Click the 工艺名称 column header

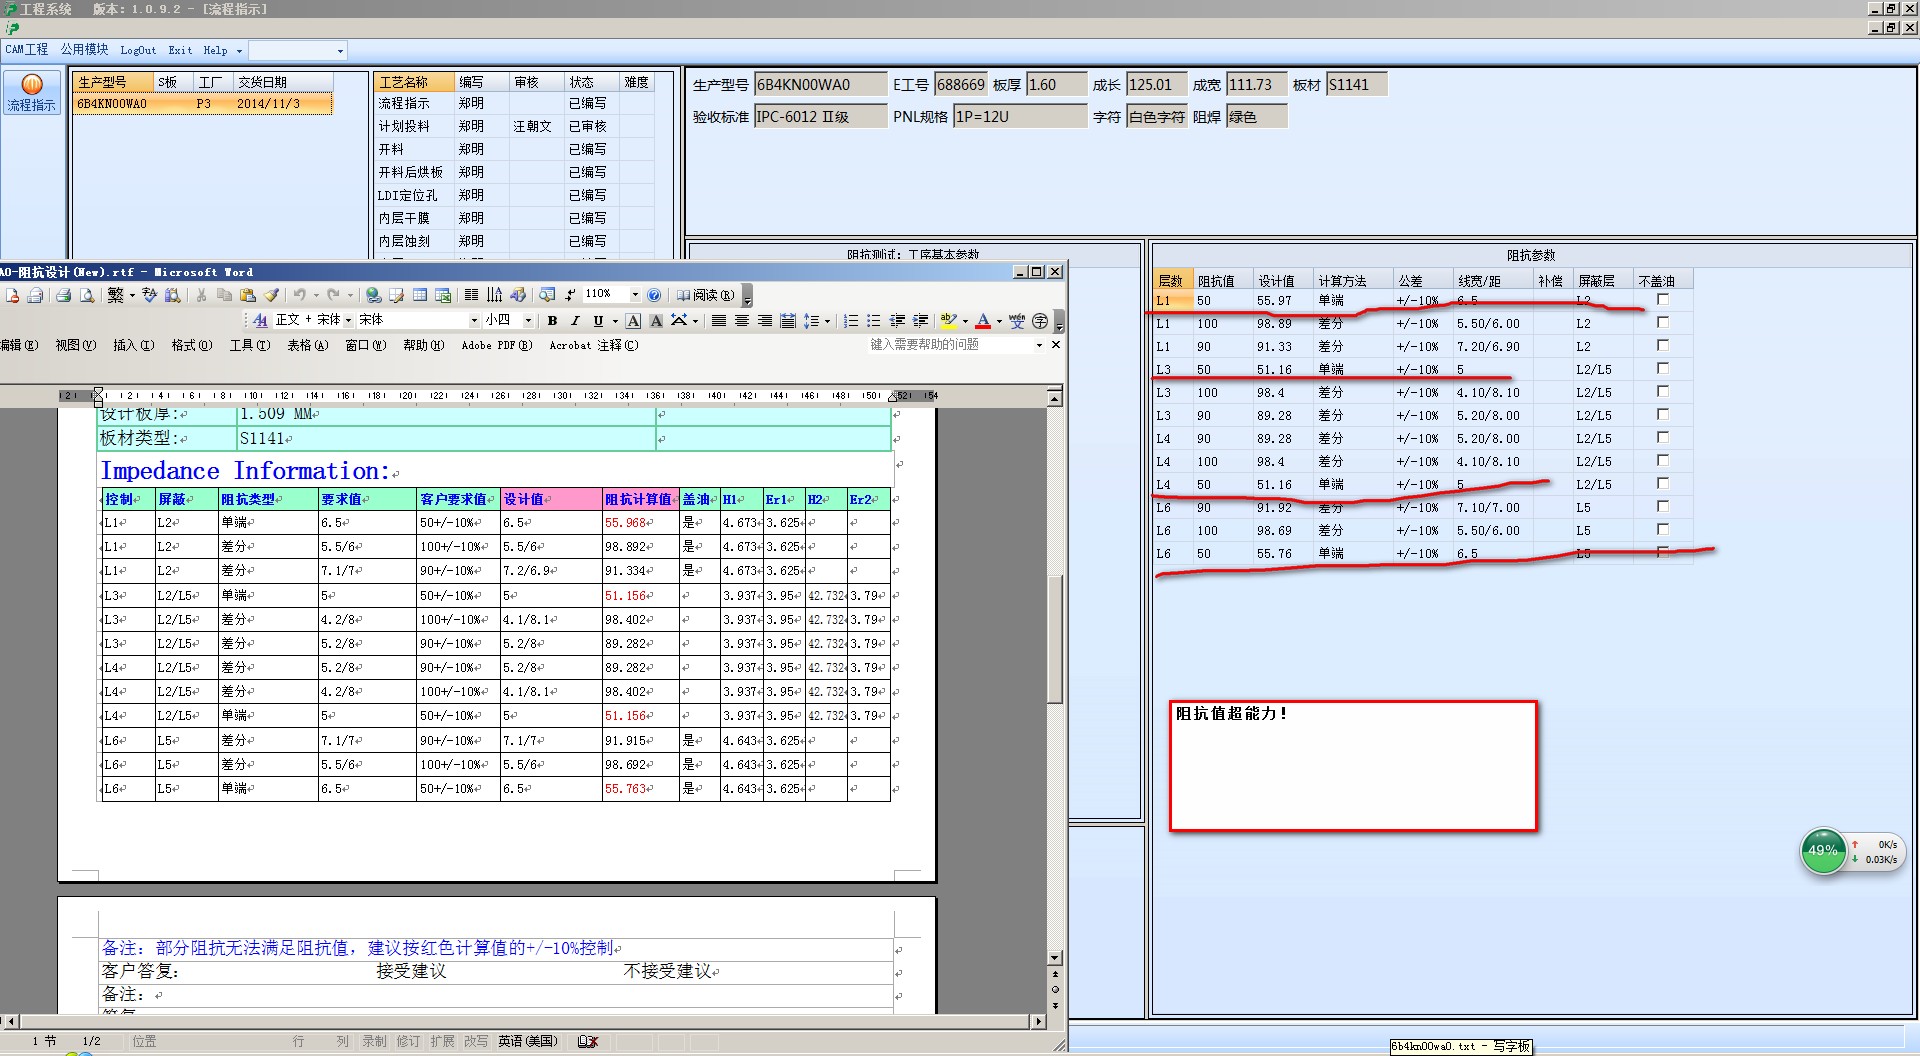414,82
